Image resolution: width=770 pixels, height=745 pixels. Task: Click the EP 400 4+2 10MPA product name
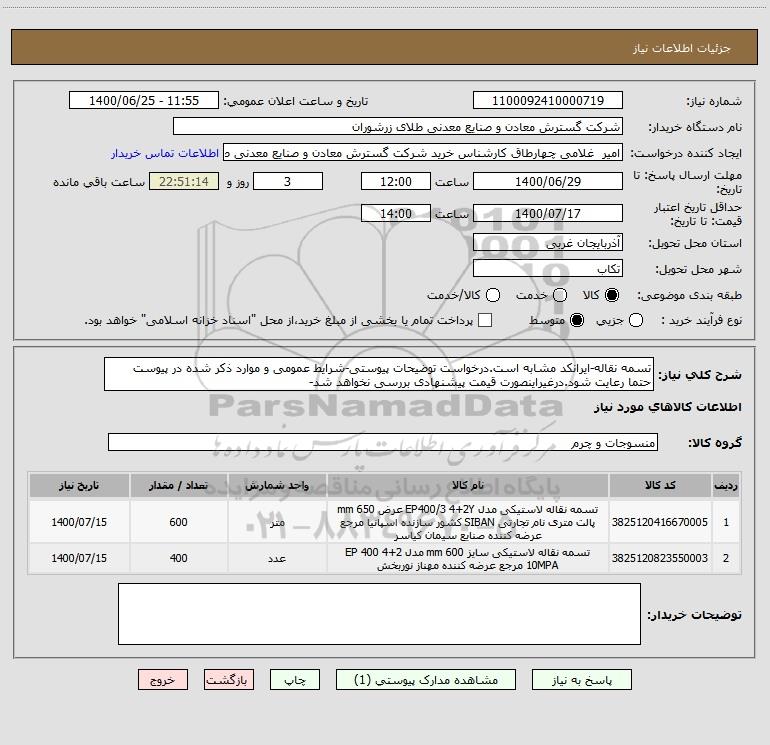(x=468, y=559)
